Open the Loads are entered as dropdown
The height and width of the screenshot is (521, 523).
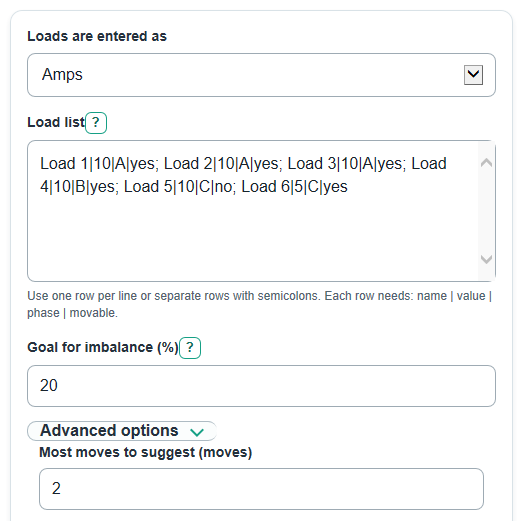click(x=261, y=75)
